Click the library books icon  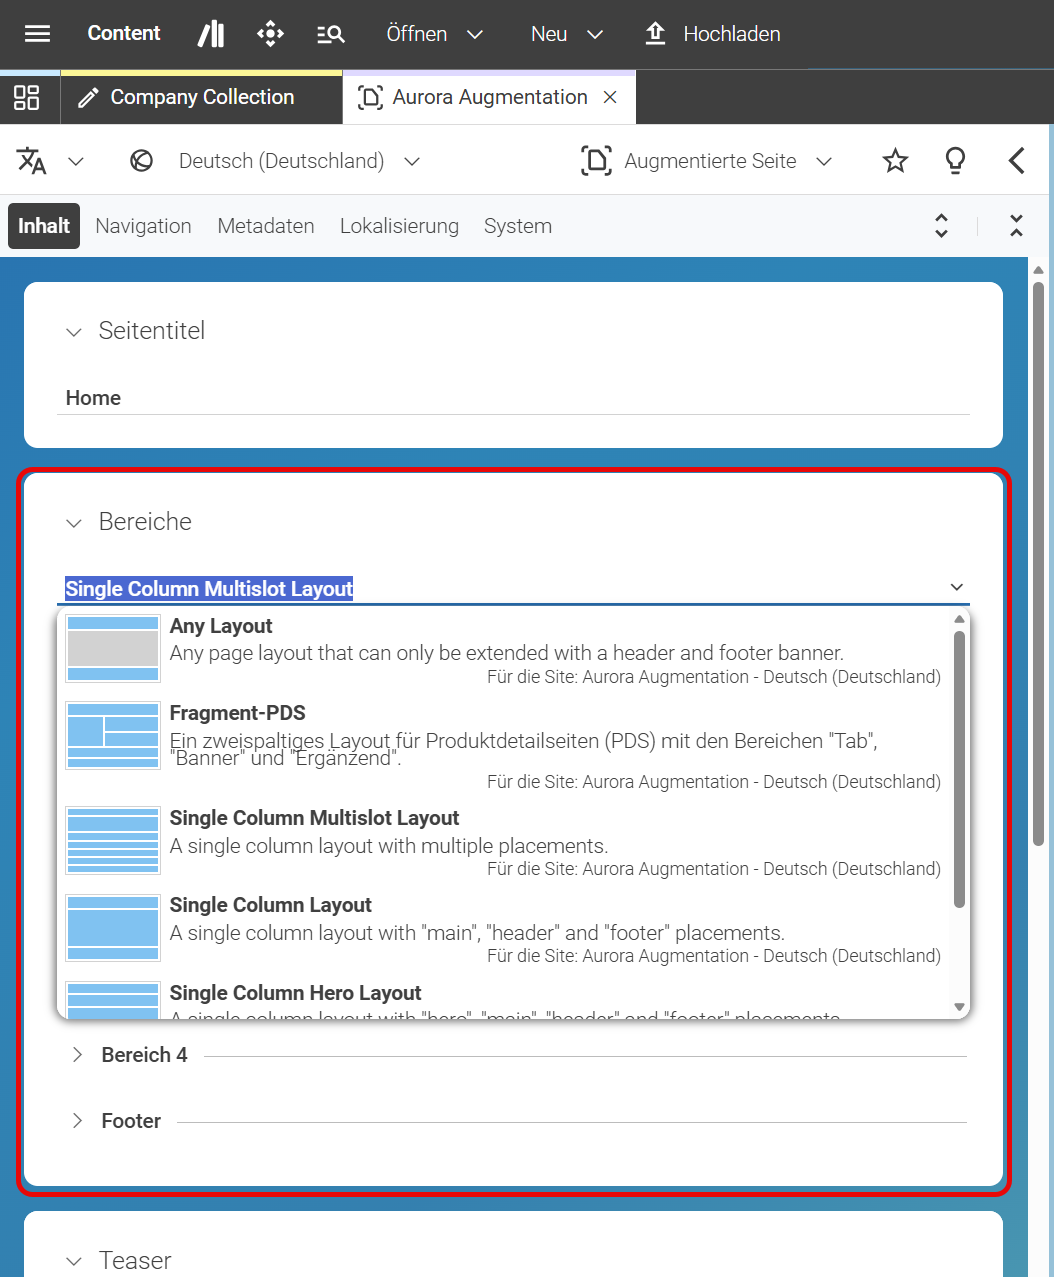(x=211, y=34)
